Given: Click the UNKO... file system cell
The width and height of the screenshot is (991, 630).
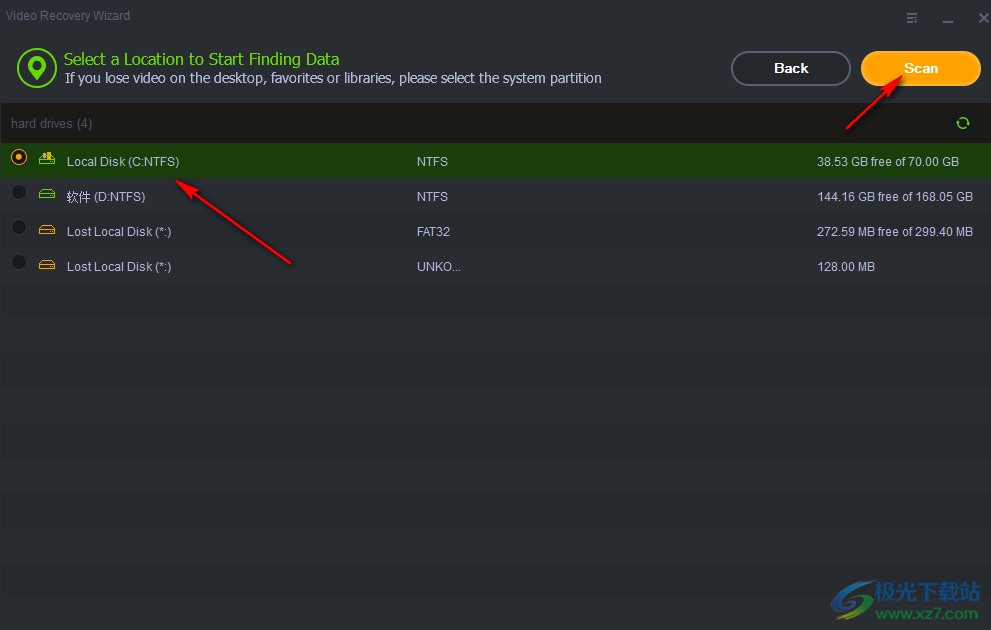Looking at the screenshot, I should tap(438, 267).
